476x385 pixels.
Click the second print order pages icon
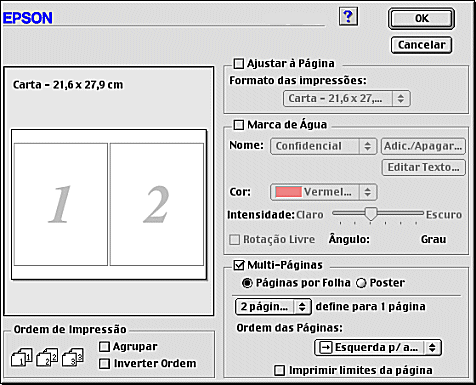pos(47,357)
